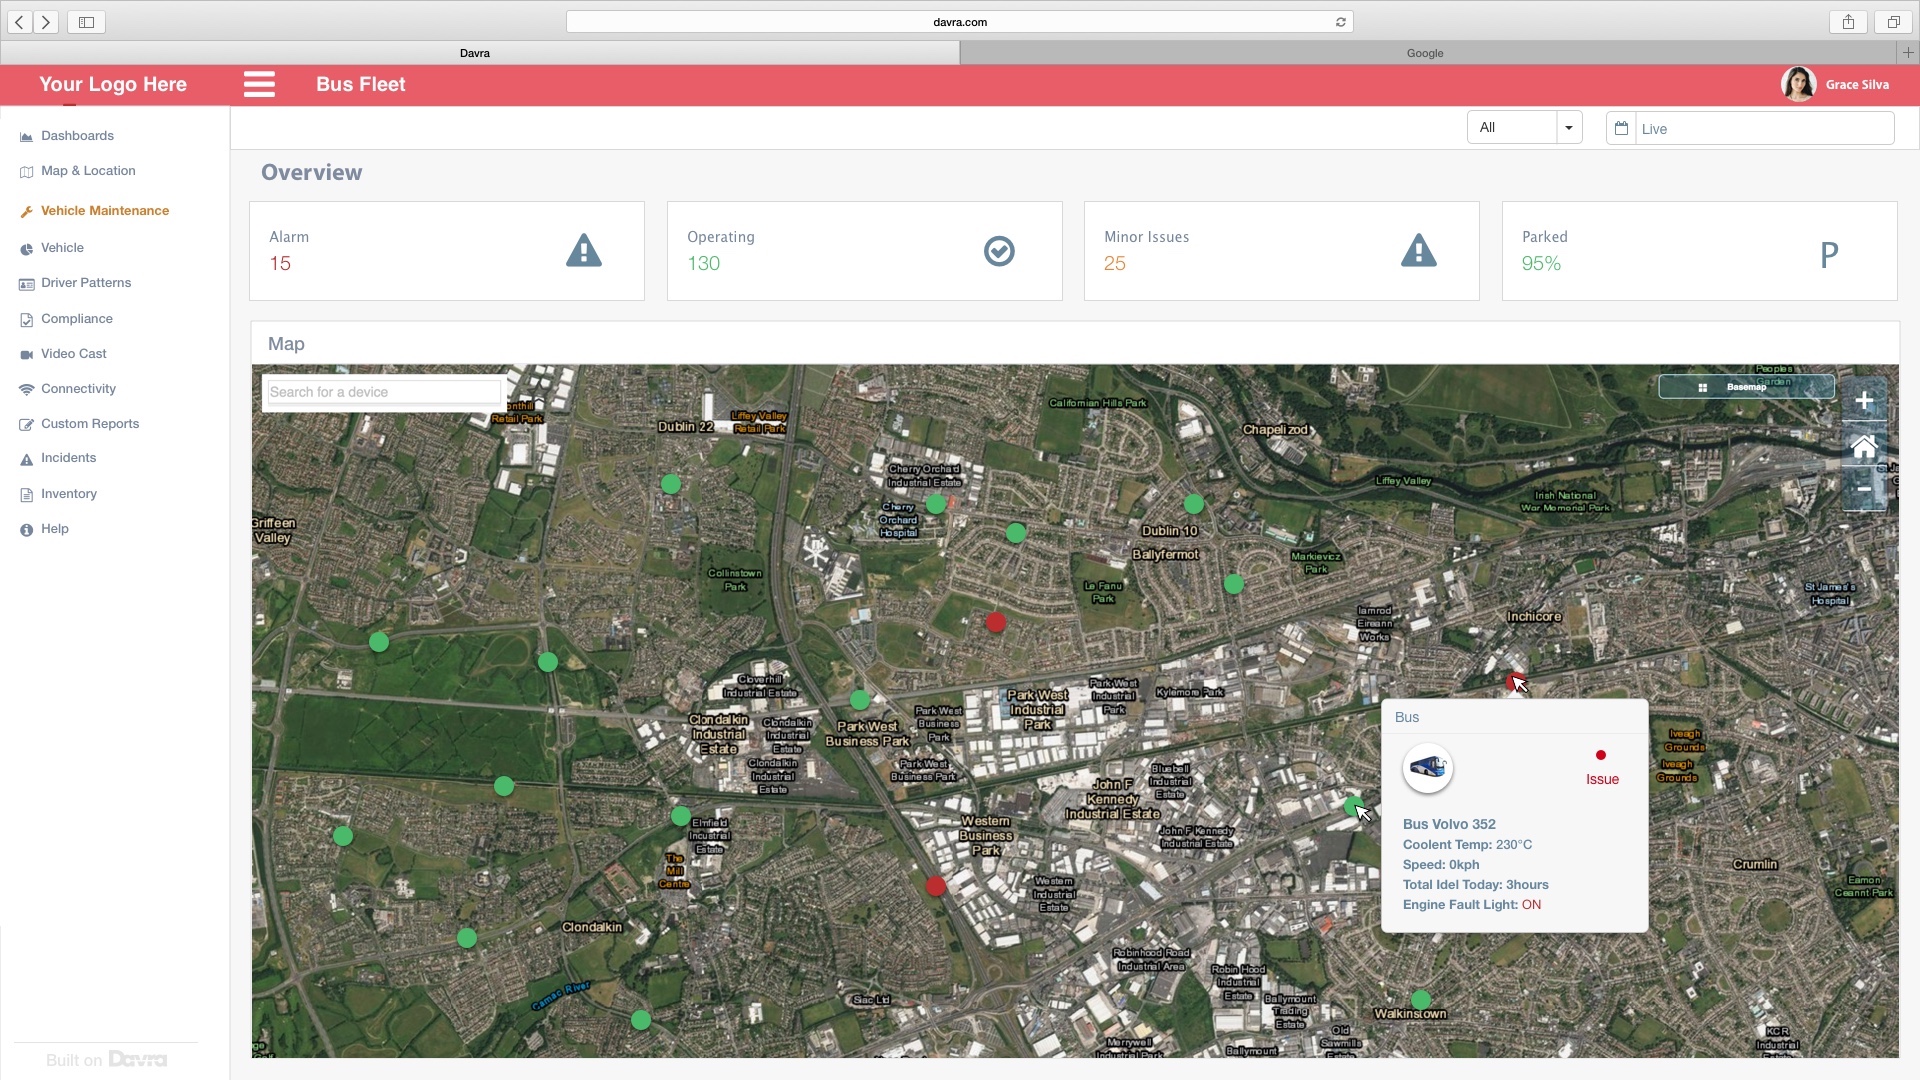The height and width of the screenshot is (1080, 1920).
Task: Open the Minor Issues 25 card
Action: click(1282, 251)
